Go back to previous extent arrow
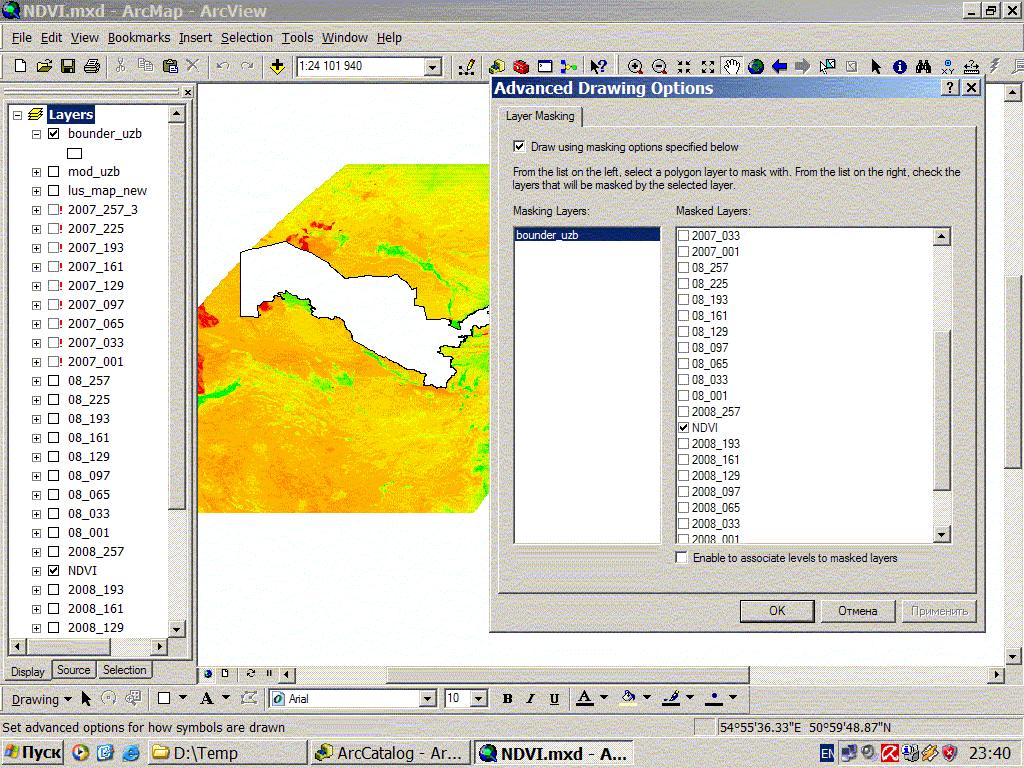The width and height of the screenshot is (1024, 768). (780, 67)
